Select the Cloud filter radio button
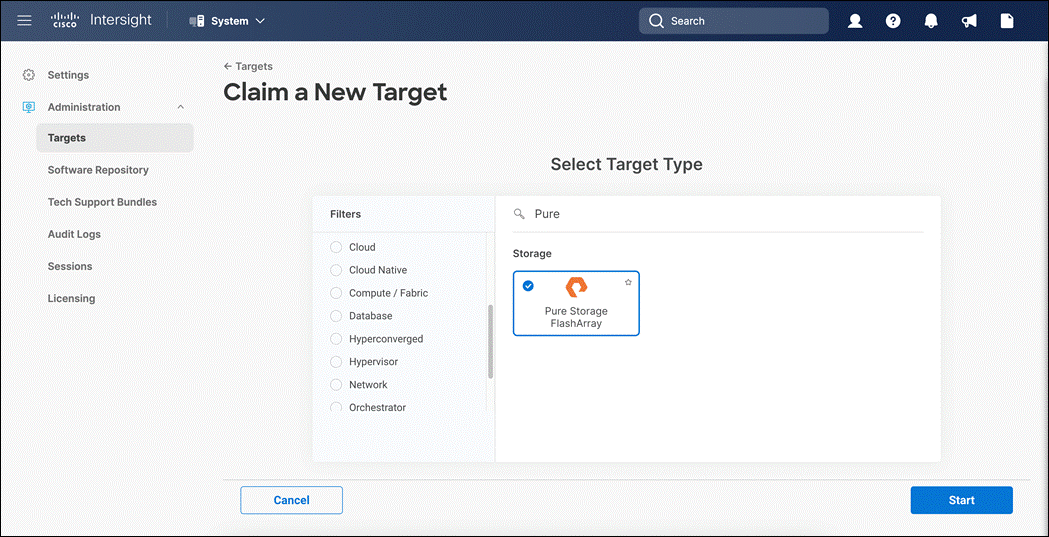 coord(336,247)
